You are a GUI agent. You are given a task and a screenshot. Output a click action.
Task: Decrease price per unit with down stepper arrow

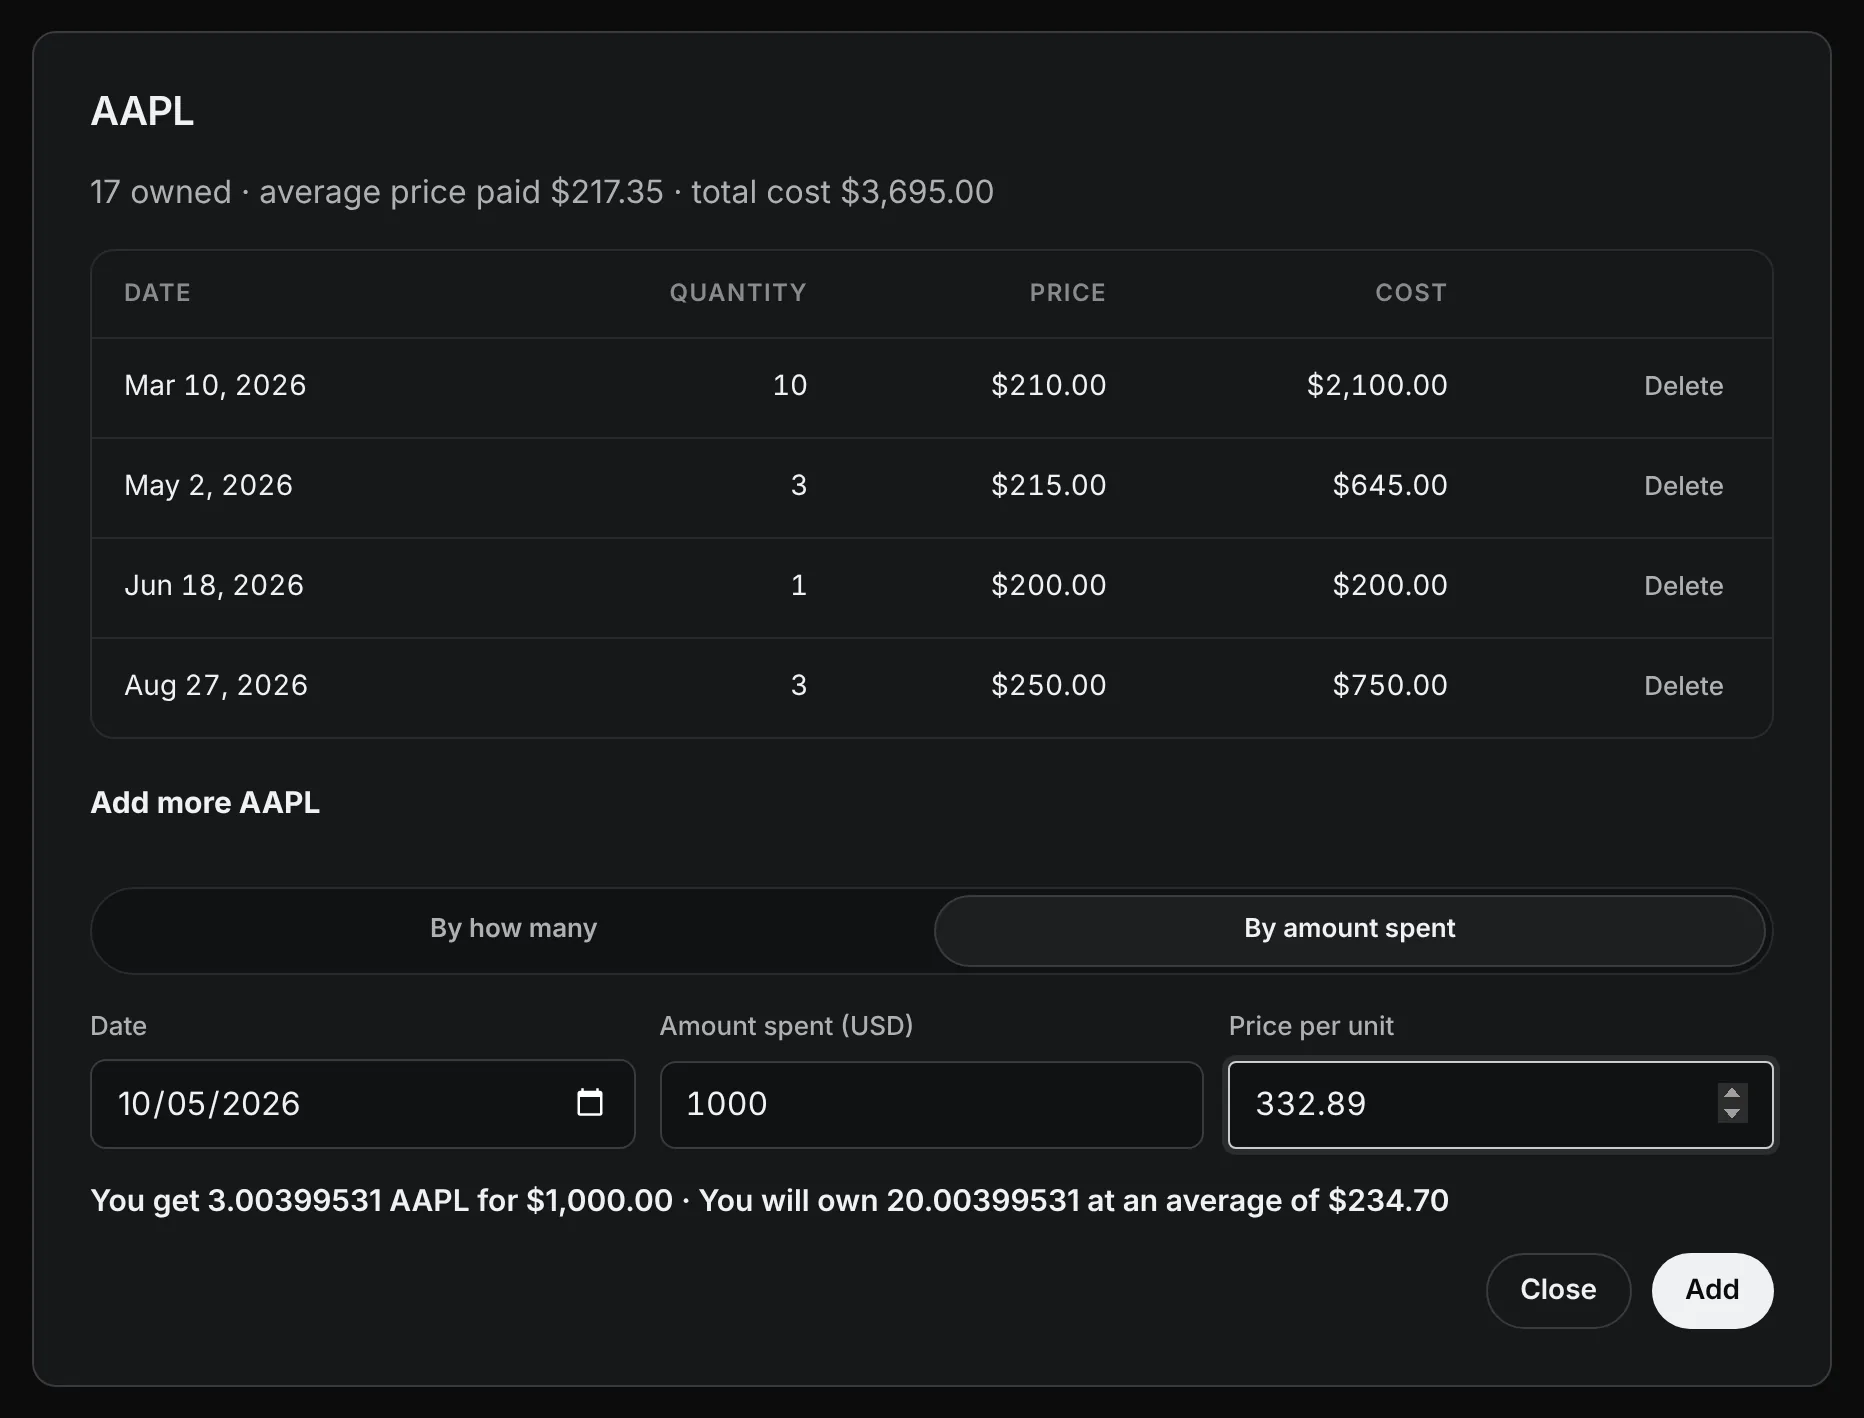[x=1732, y=1113]
